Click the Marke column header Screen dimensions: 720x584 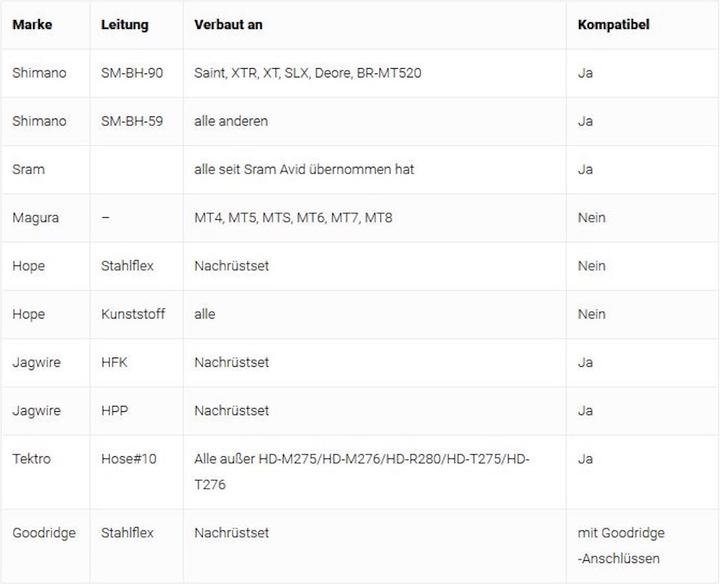[32, 25]
